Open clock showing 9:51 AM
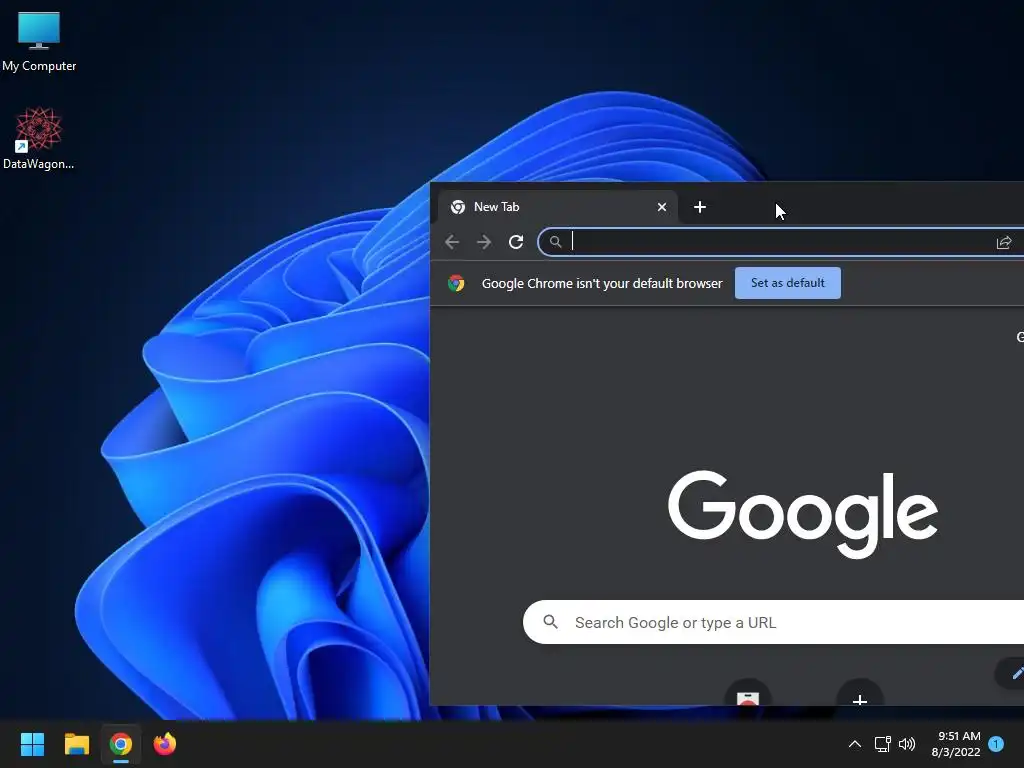Image resolution: width=1024 pixels, height=768 pixels. 955,744
